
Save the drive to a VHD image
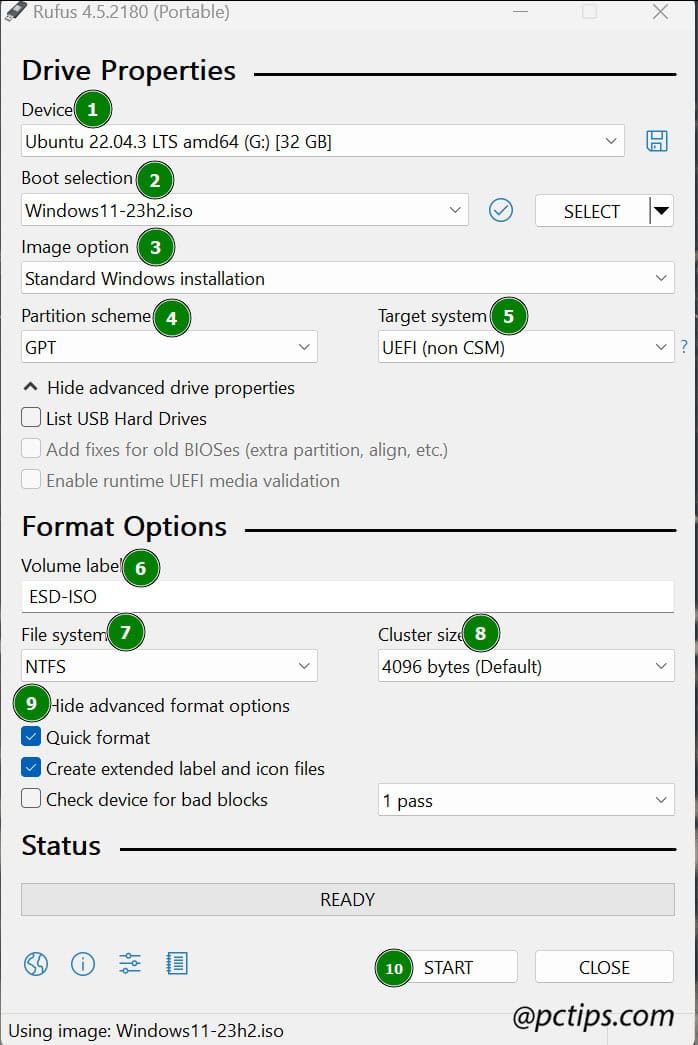657,141
